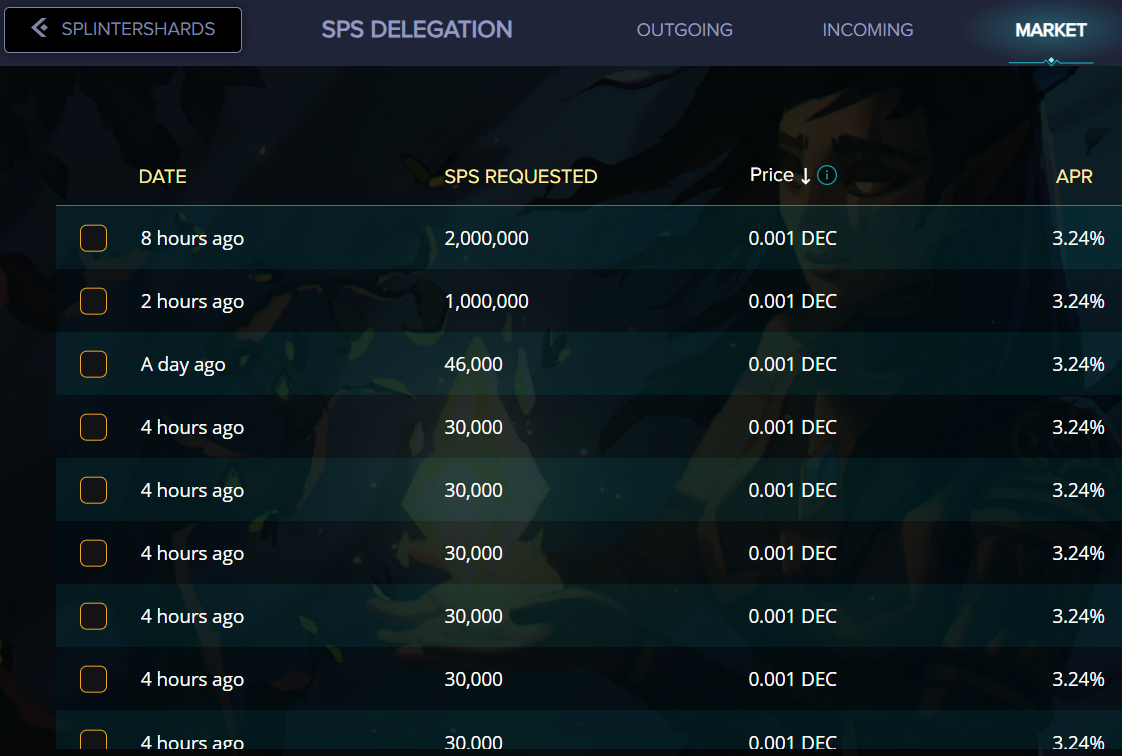Sort the list by the DATE column
Viewport: 1122px width, 756px height.
pyautogui.click(x=162, y=177)
